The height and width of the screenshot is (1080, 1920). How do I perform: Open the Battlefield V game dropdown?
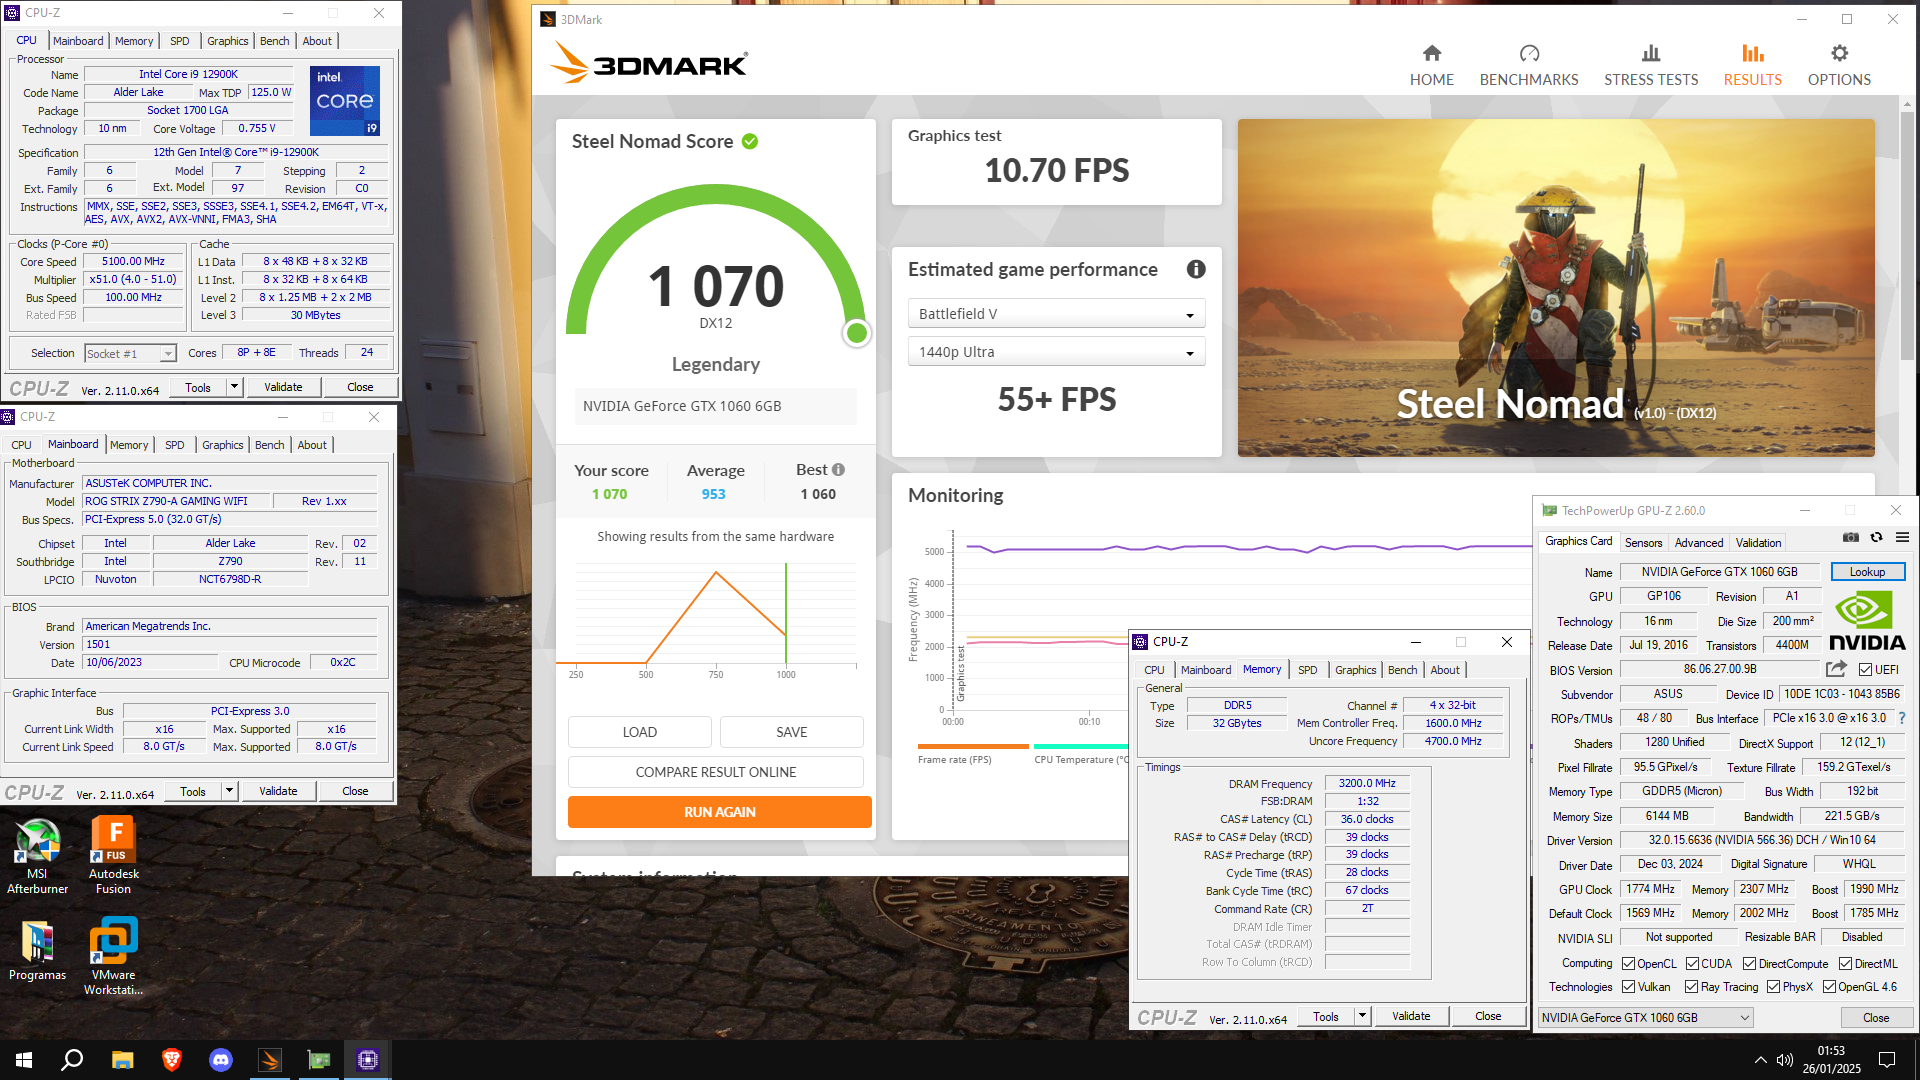coord(1056,314)
